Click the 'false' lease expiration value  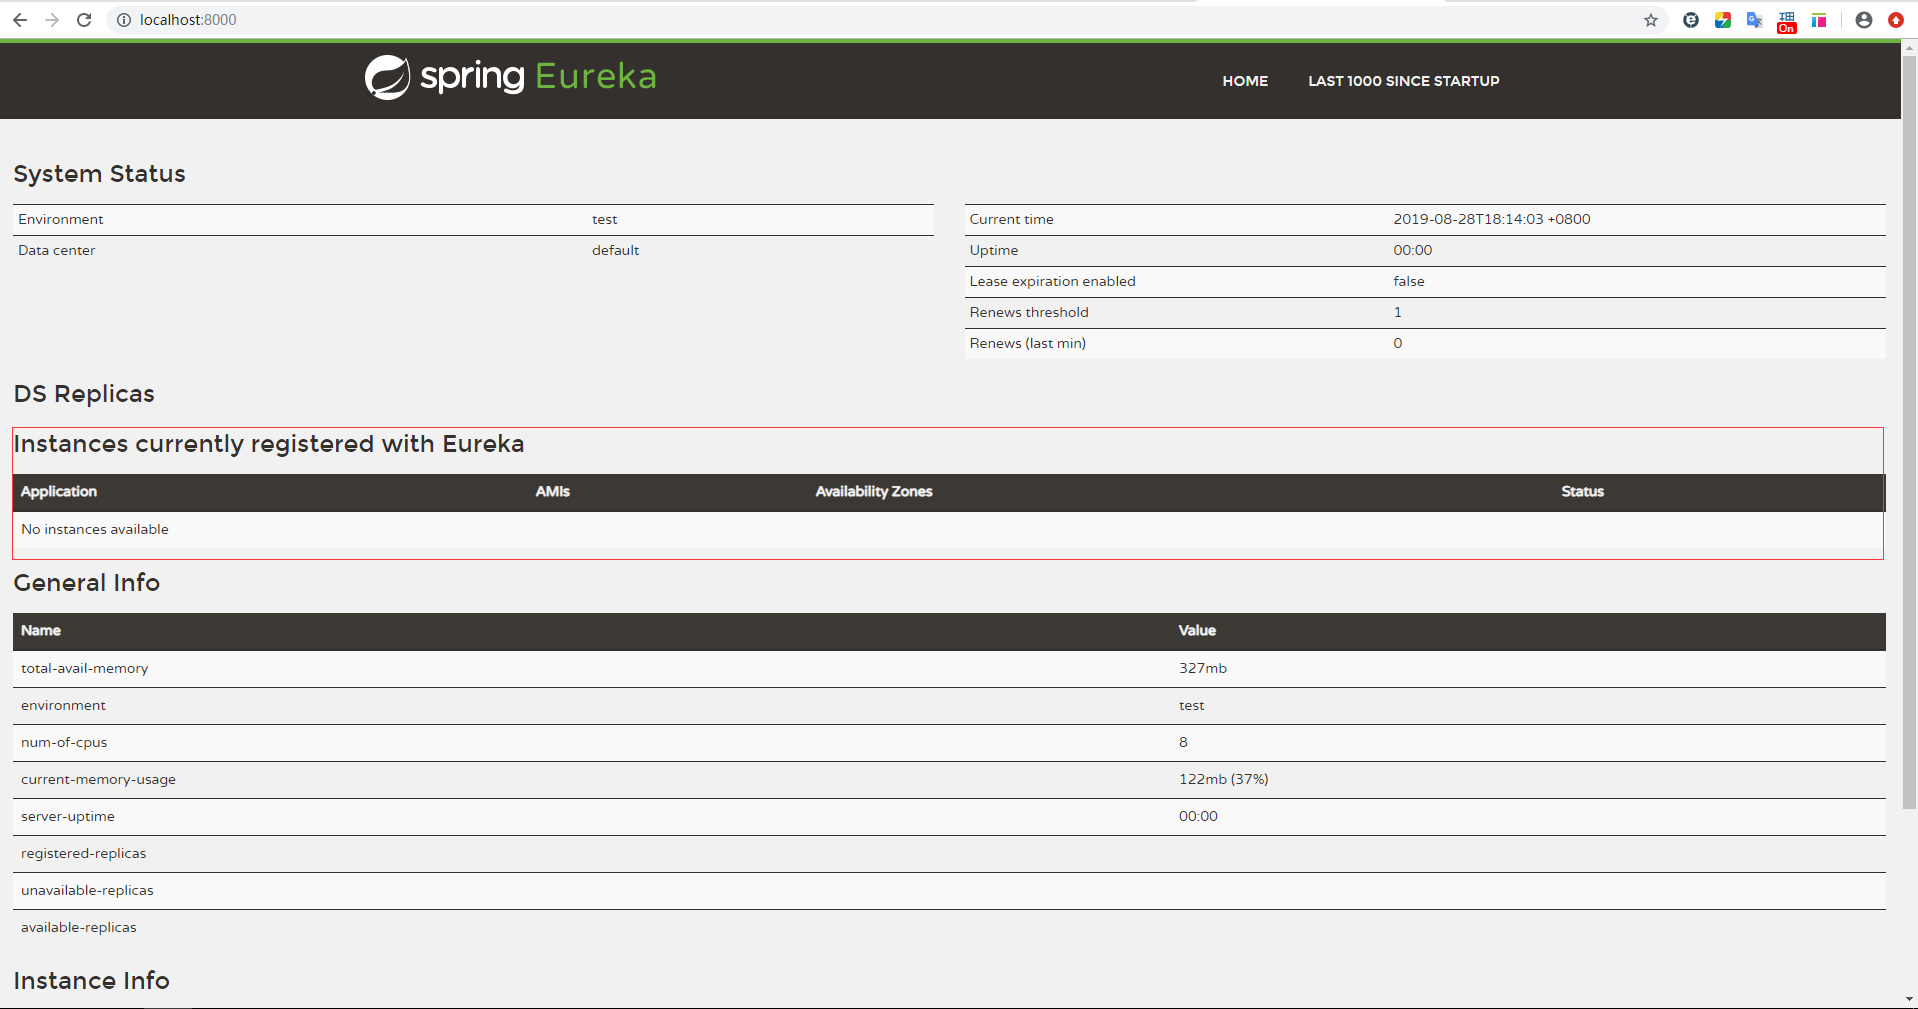point(1409,281)
